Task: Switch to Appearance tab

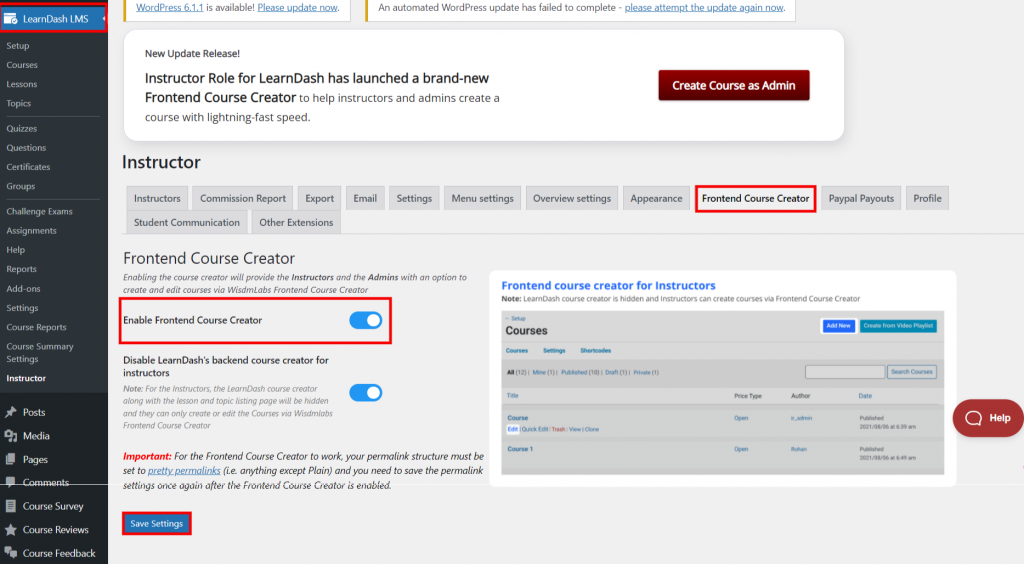Action: tap(656, 198)
